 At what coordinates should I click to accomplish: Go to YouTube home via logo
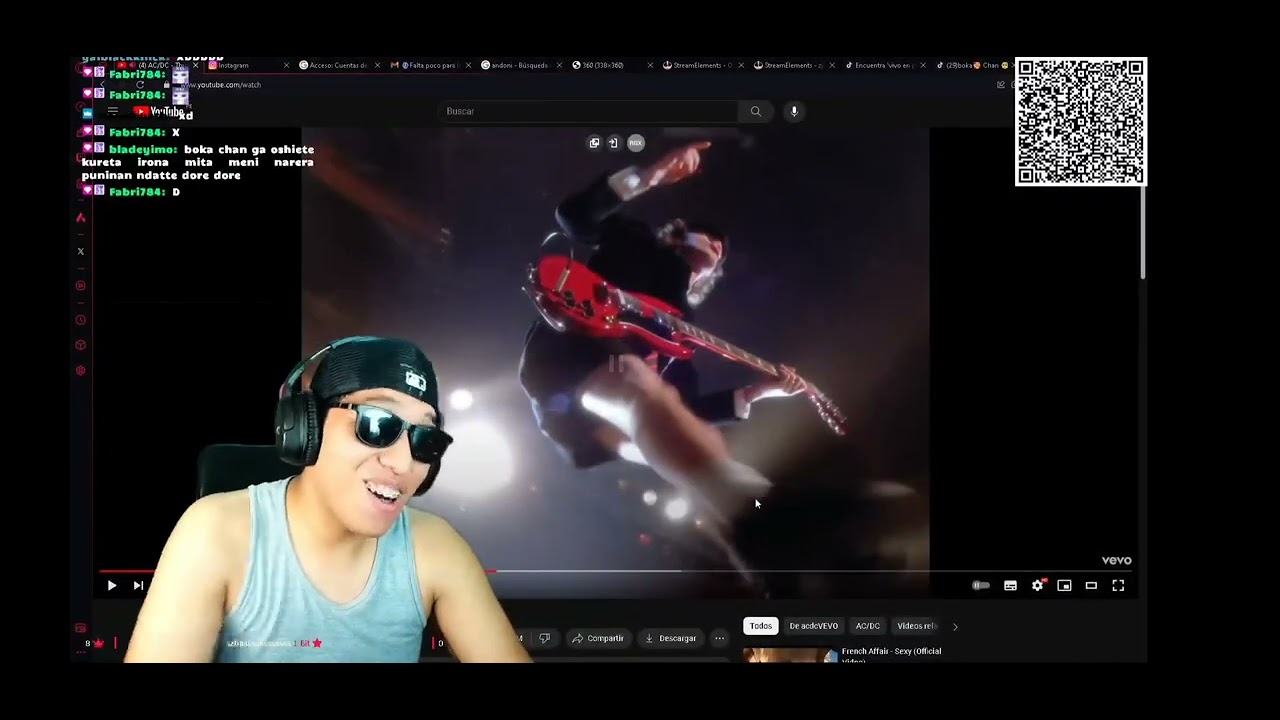coord(157,111)
